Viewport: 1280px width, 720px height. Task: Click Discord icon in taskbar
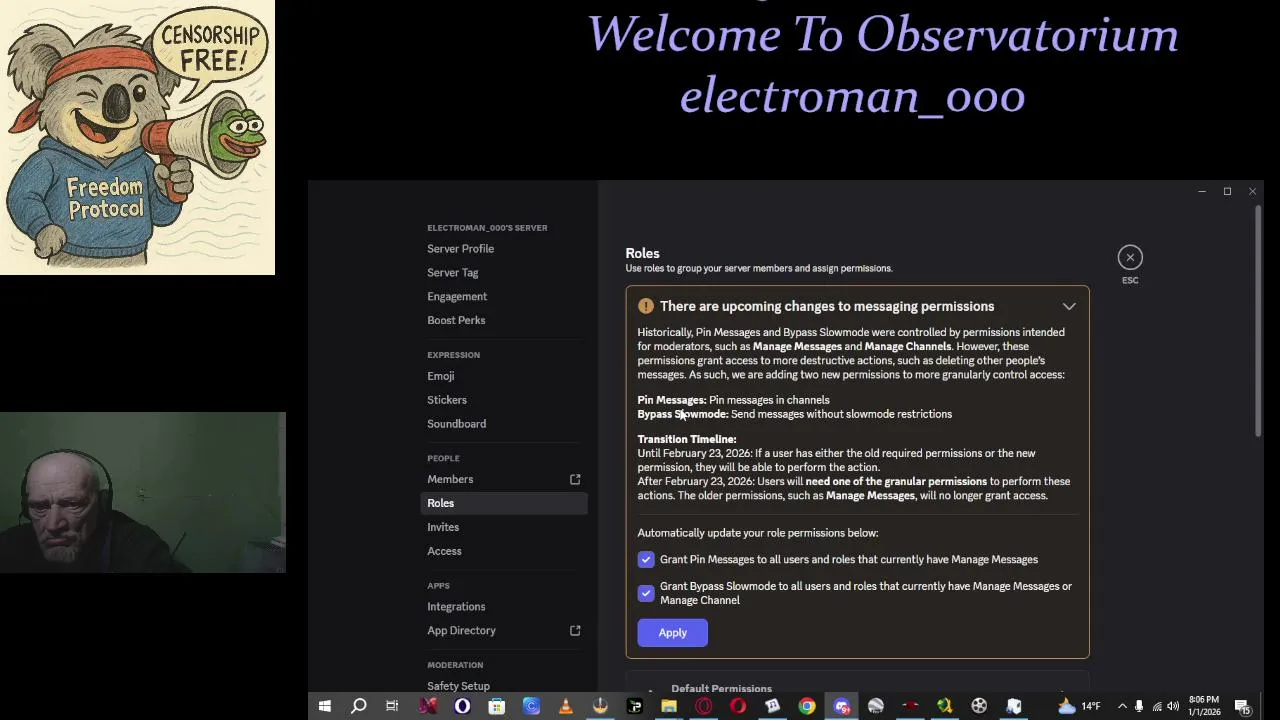[x=842, y=707]
